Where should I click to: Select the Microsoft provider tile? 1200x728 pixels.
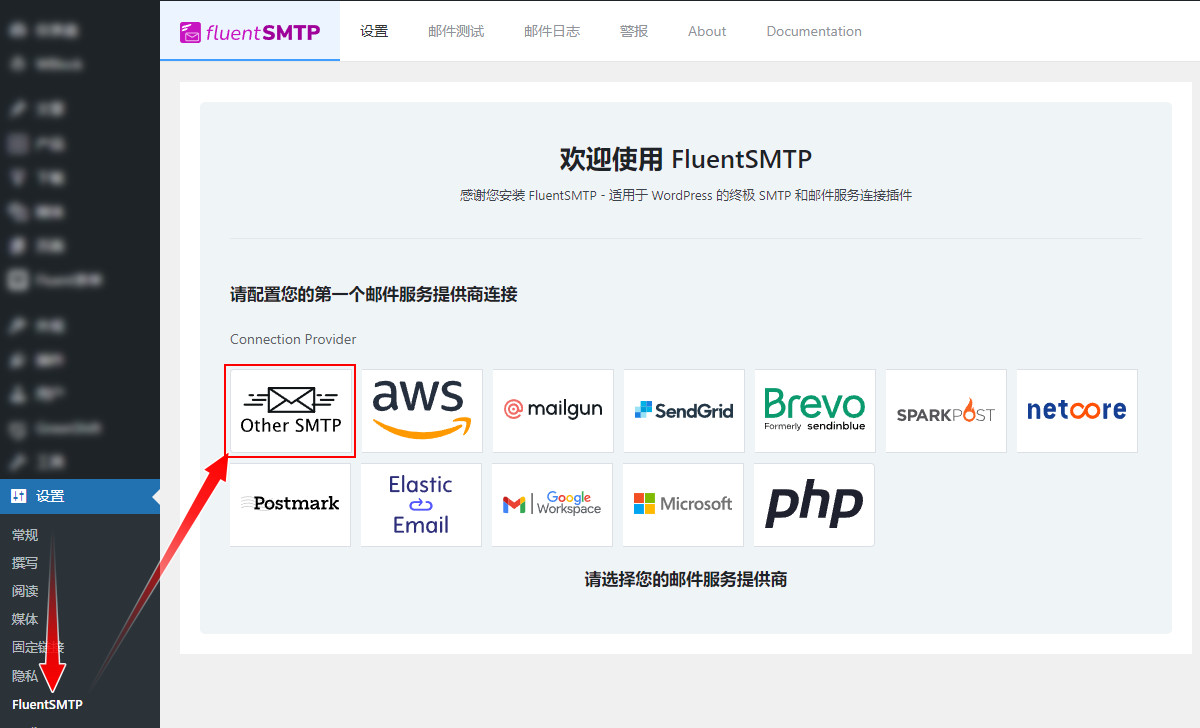[683, 504]
